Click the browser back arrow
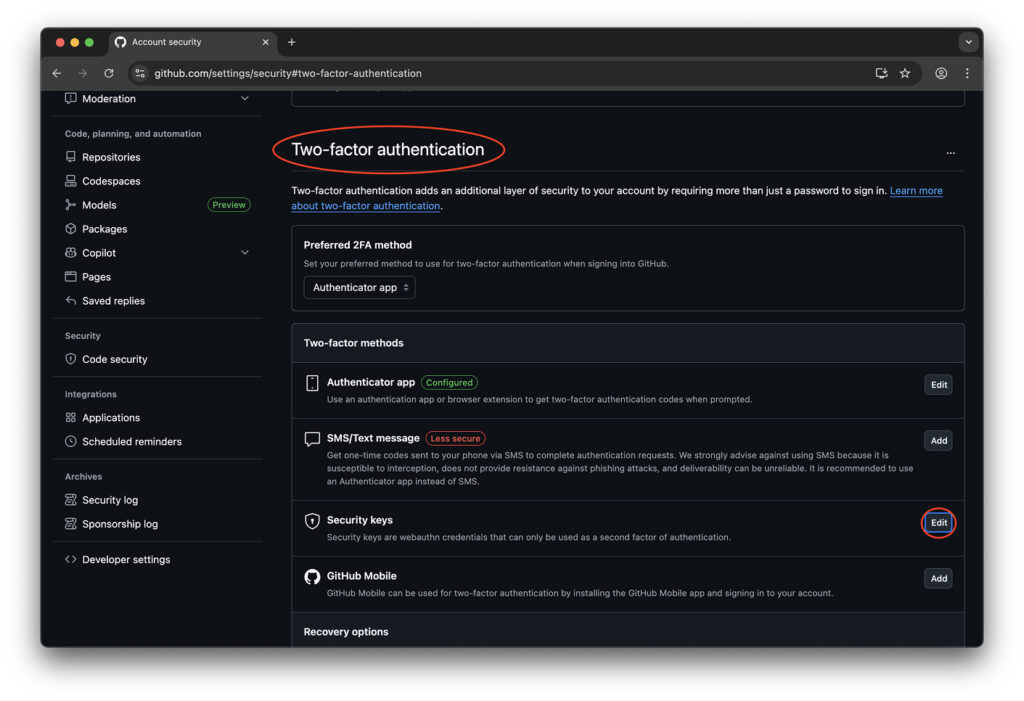Viewport: 1024px width, 701px height. [x=57, y=73]
